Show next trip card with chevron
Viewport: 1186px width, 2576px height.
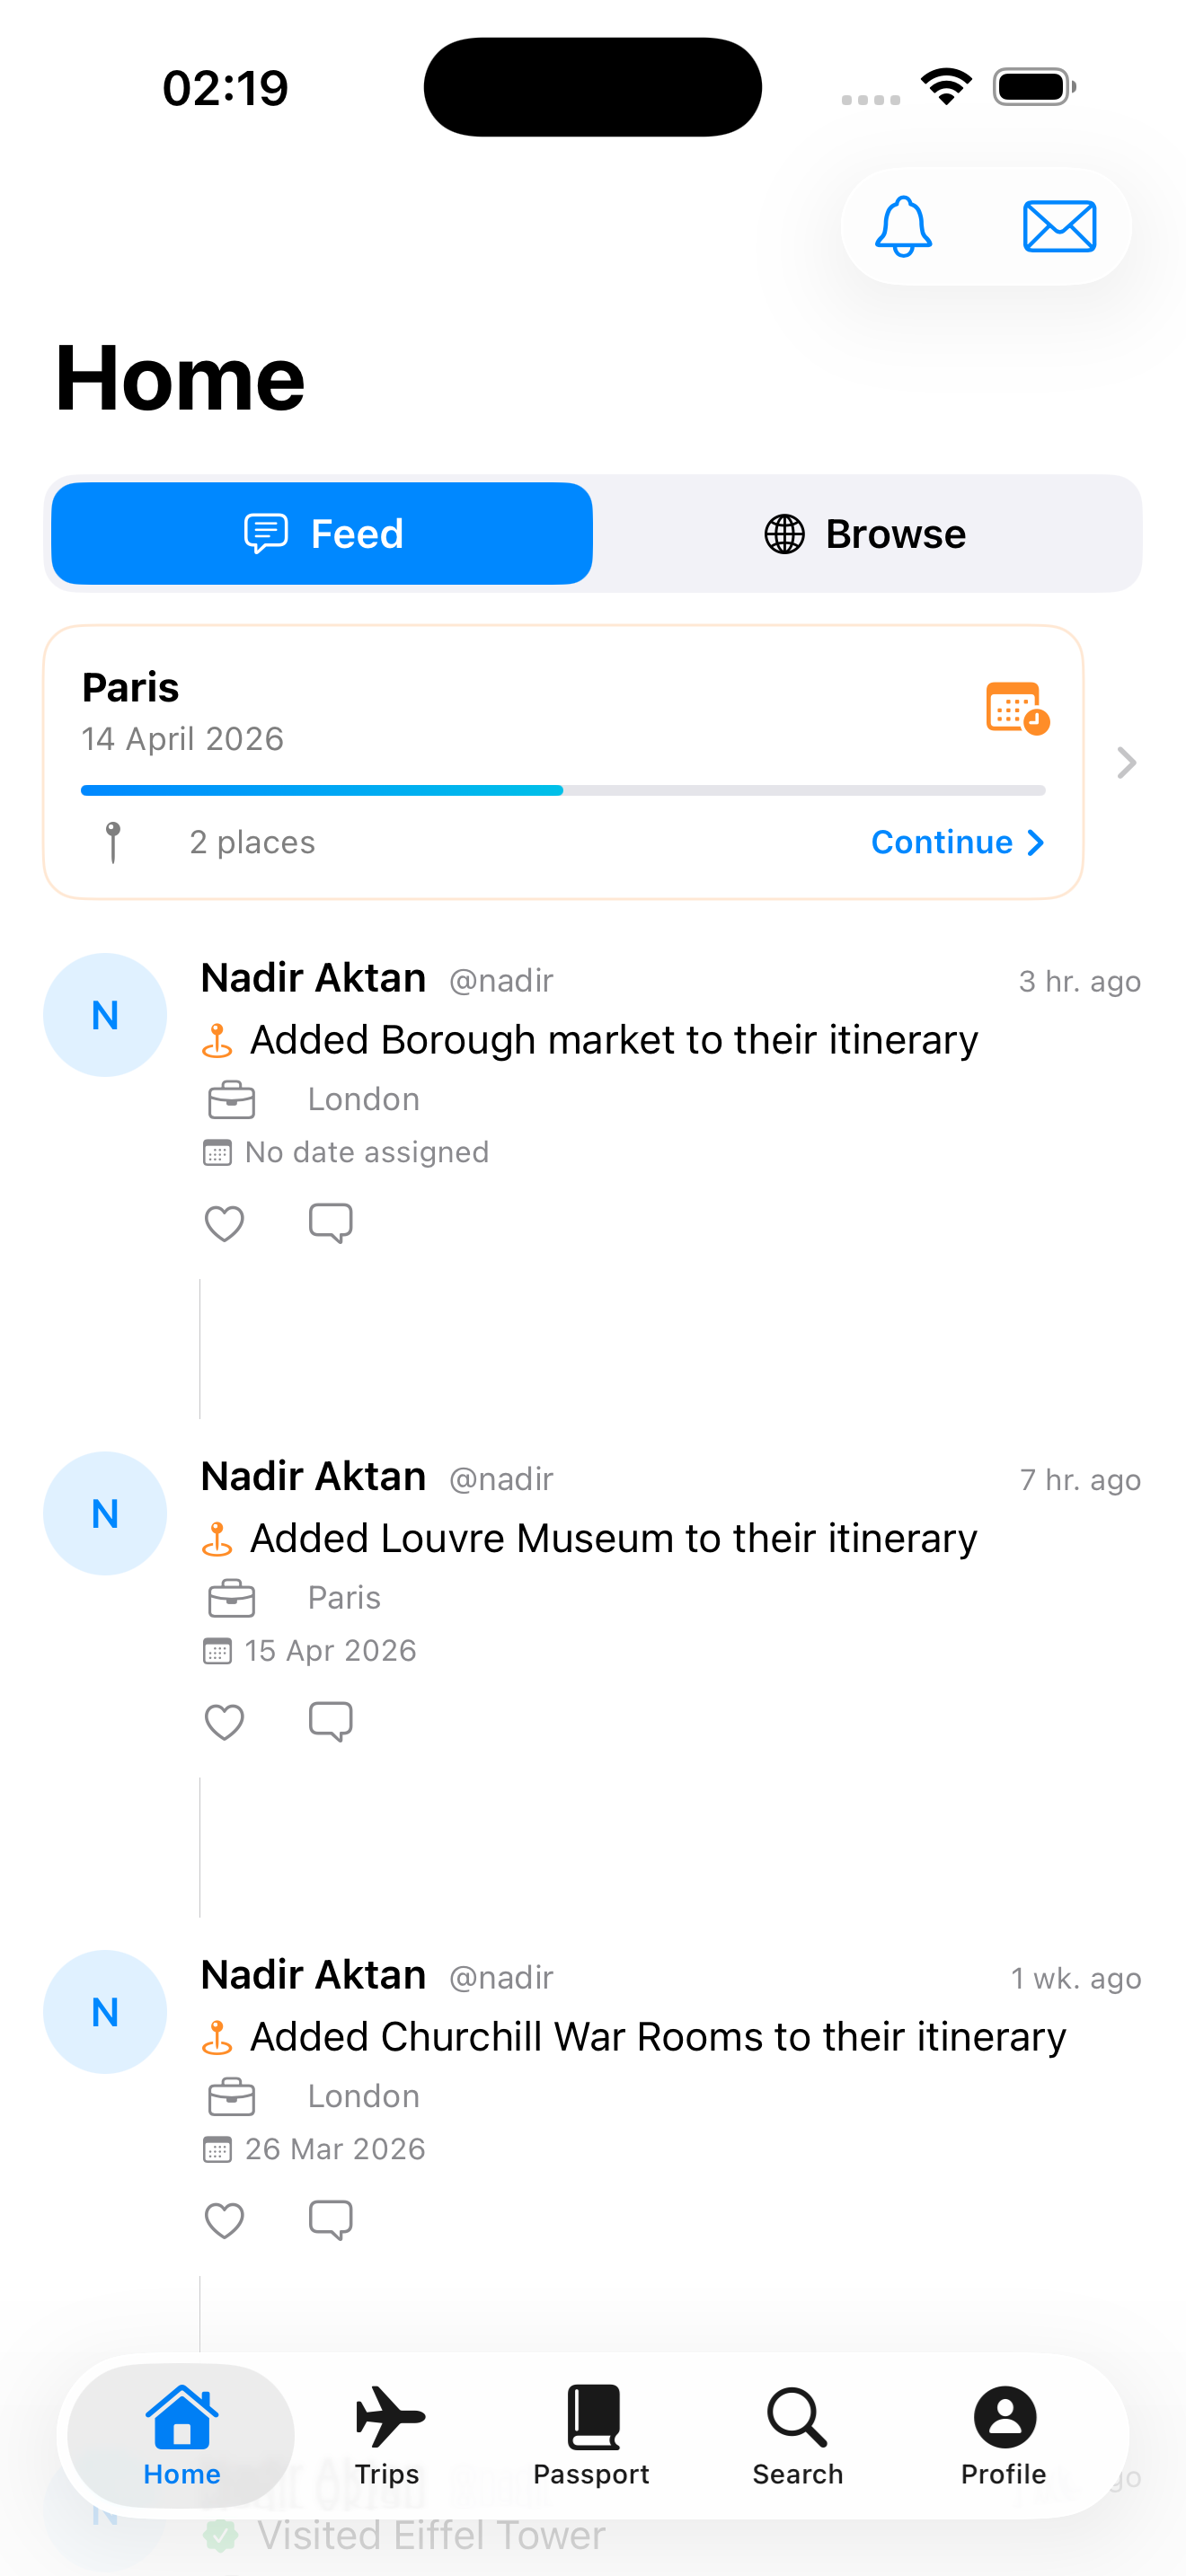point(1126,763)
